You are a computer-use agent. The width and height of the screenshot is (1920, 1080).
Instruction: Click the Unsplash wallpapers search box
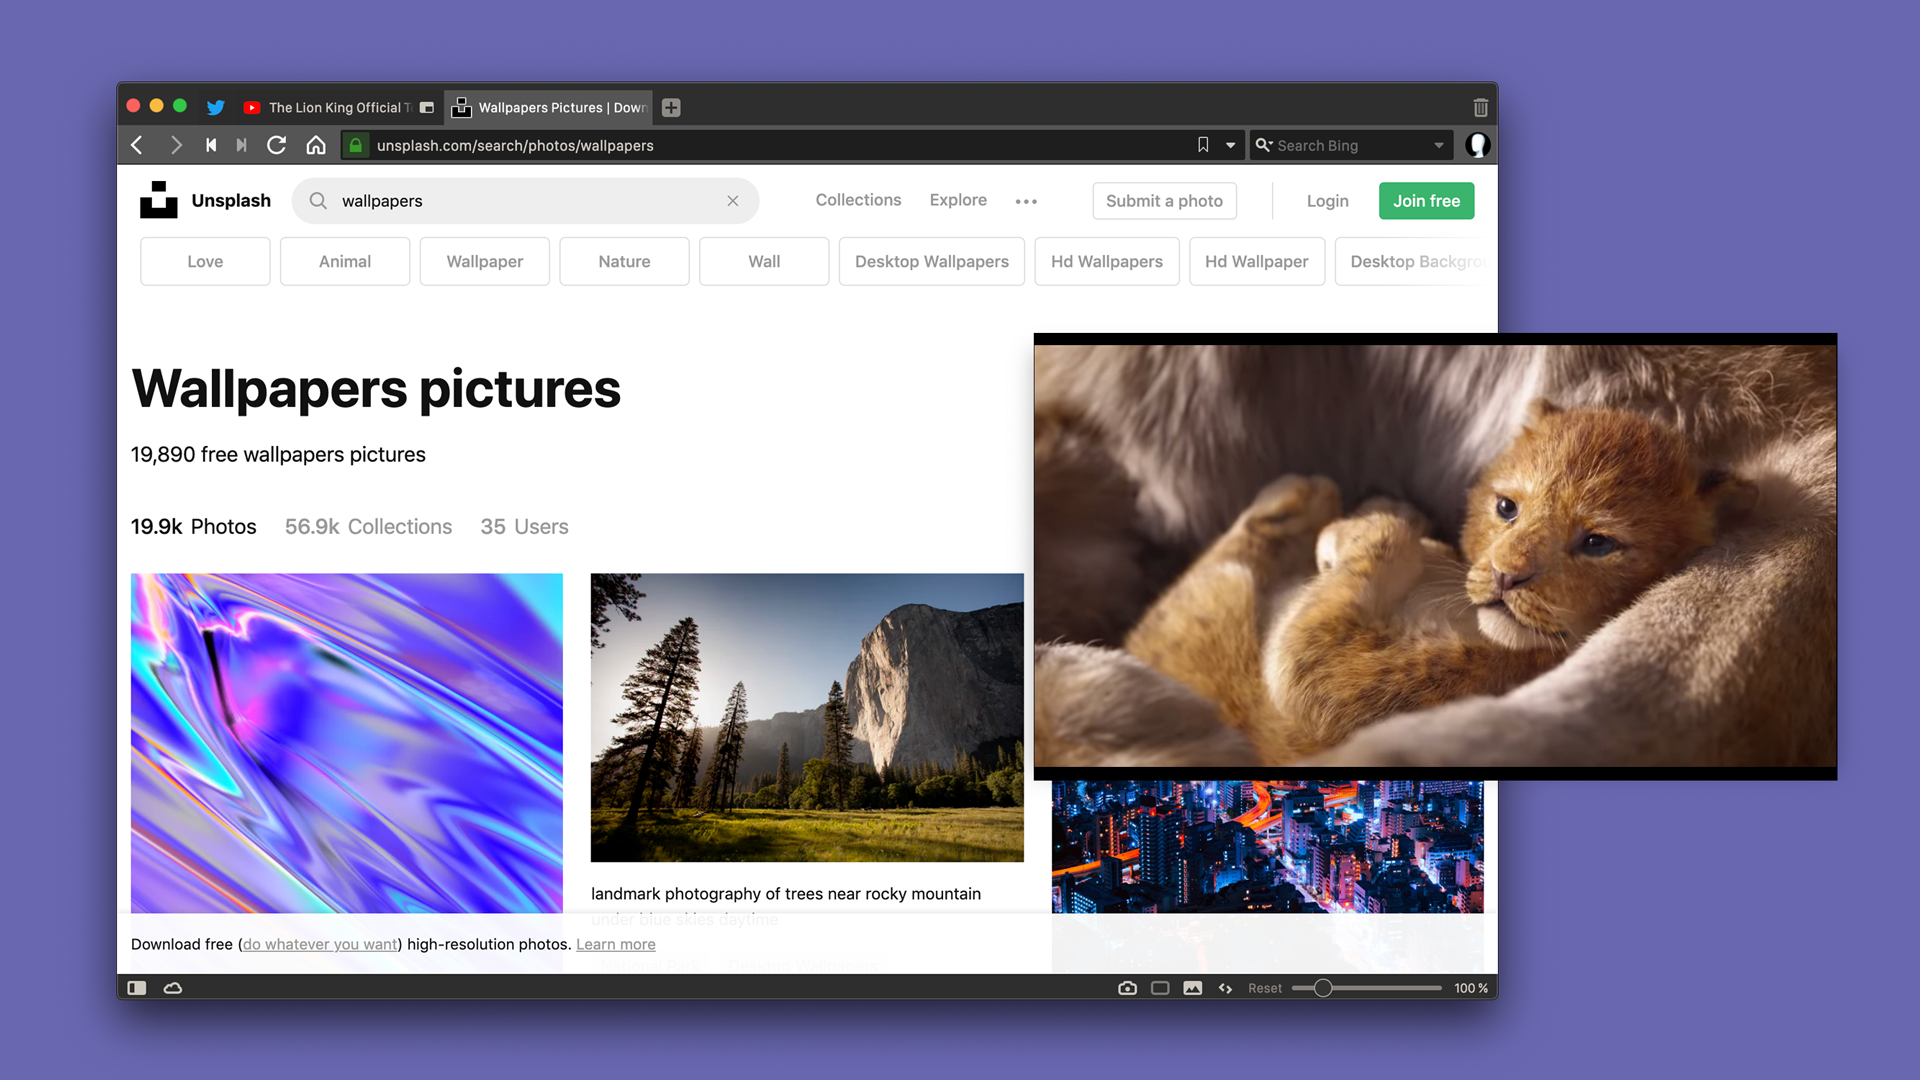coord(525,200)
